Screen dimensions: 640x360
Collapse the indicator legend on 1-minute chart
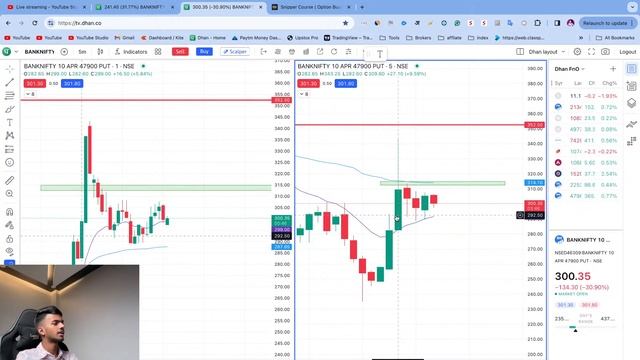coord(30,94)
